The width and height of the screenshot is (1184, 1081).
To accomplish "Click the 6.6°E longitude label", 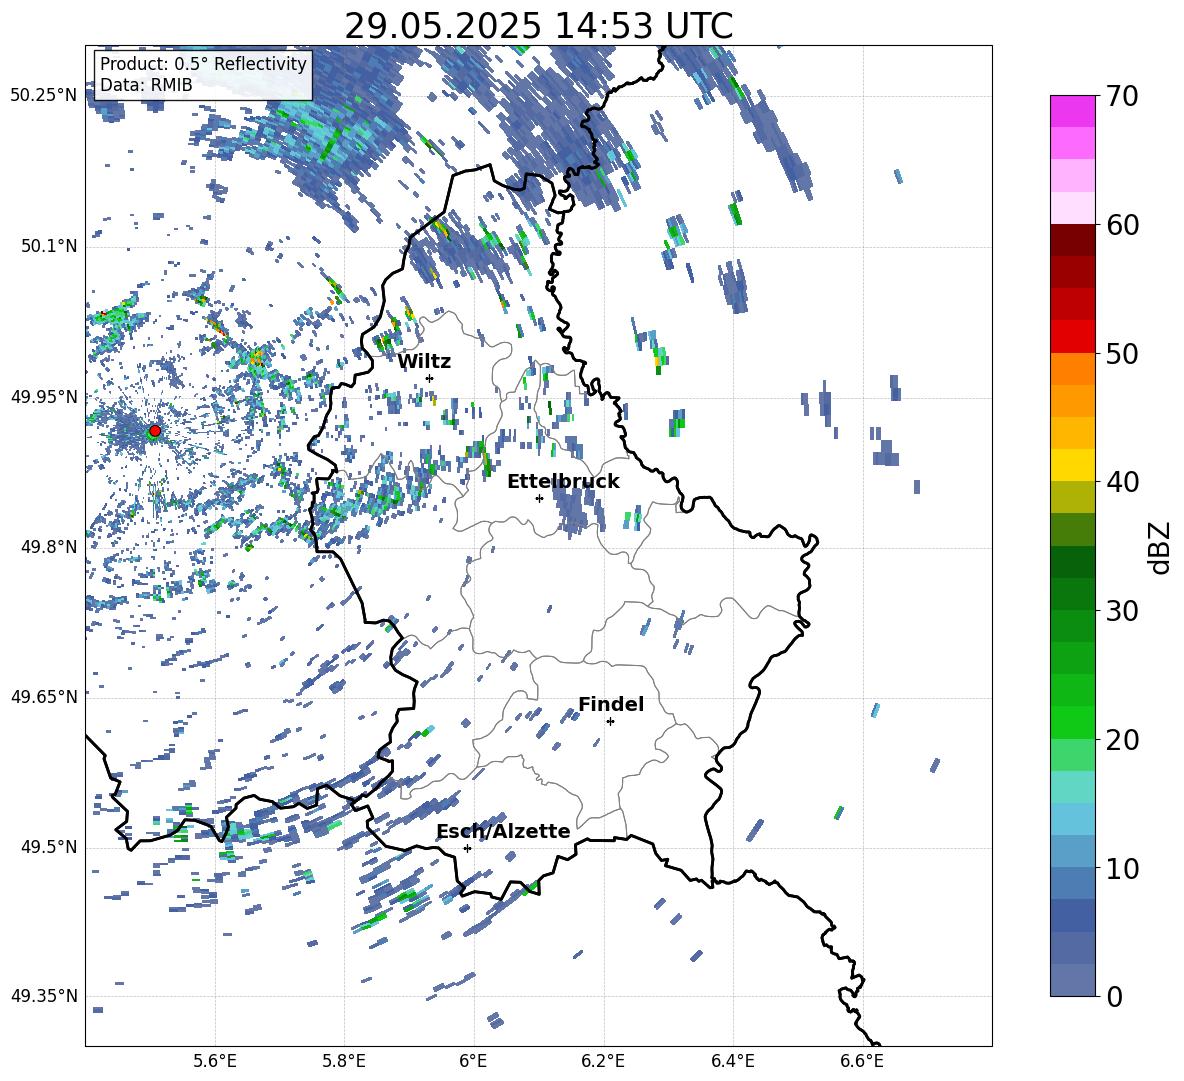I will tap(862, 1061).
